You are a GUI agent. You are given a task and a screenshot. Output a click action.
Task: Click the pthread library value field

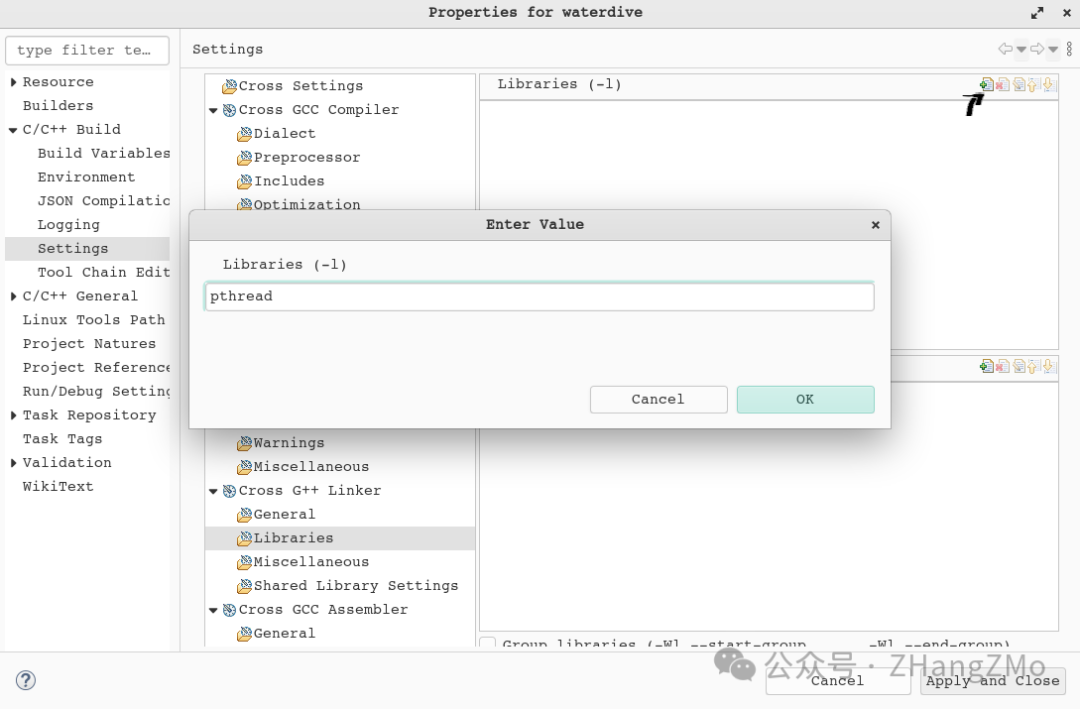tap(539, 296)
